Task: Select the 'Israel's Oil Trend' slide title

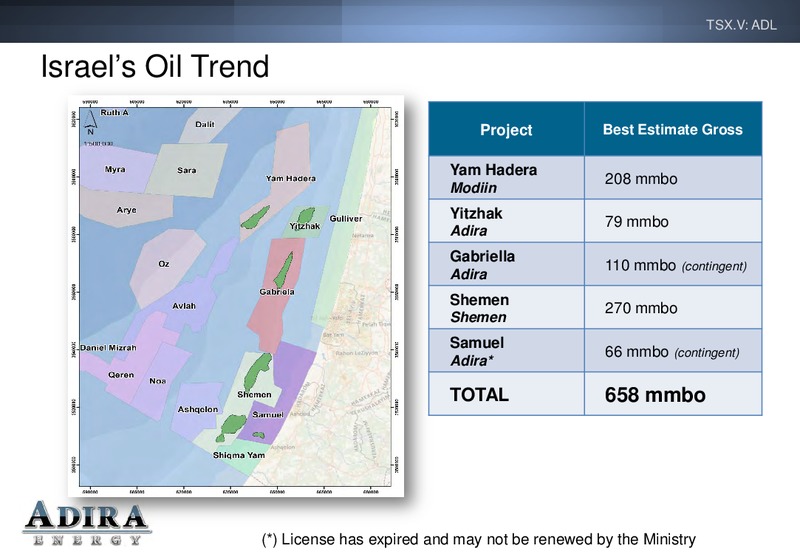Action: tap(155, 66)
